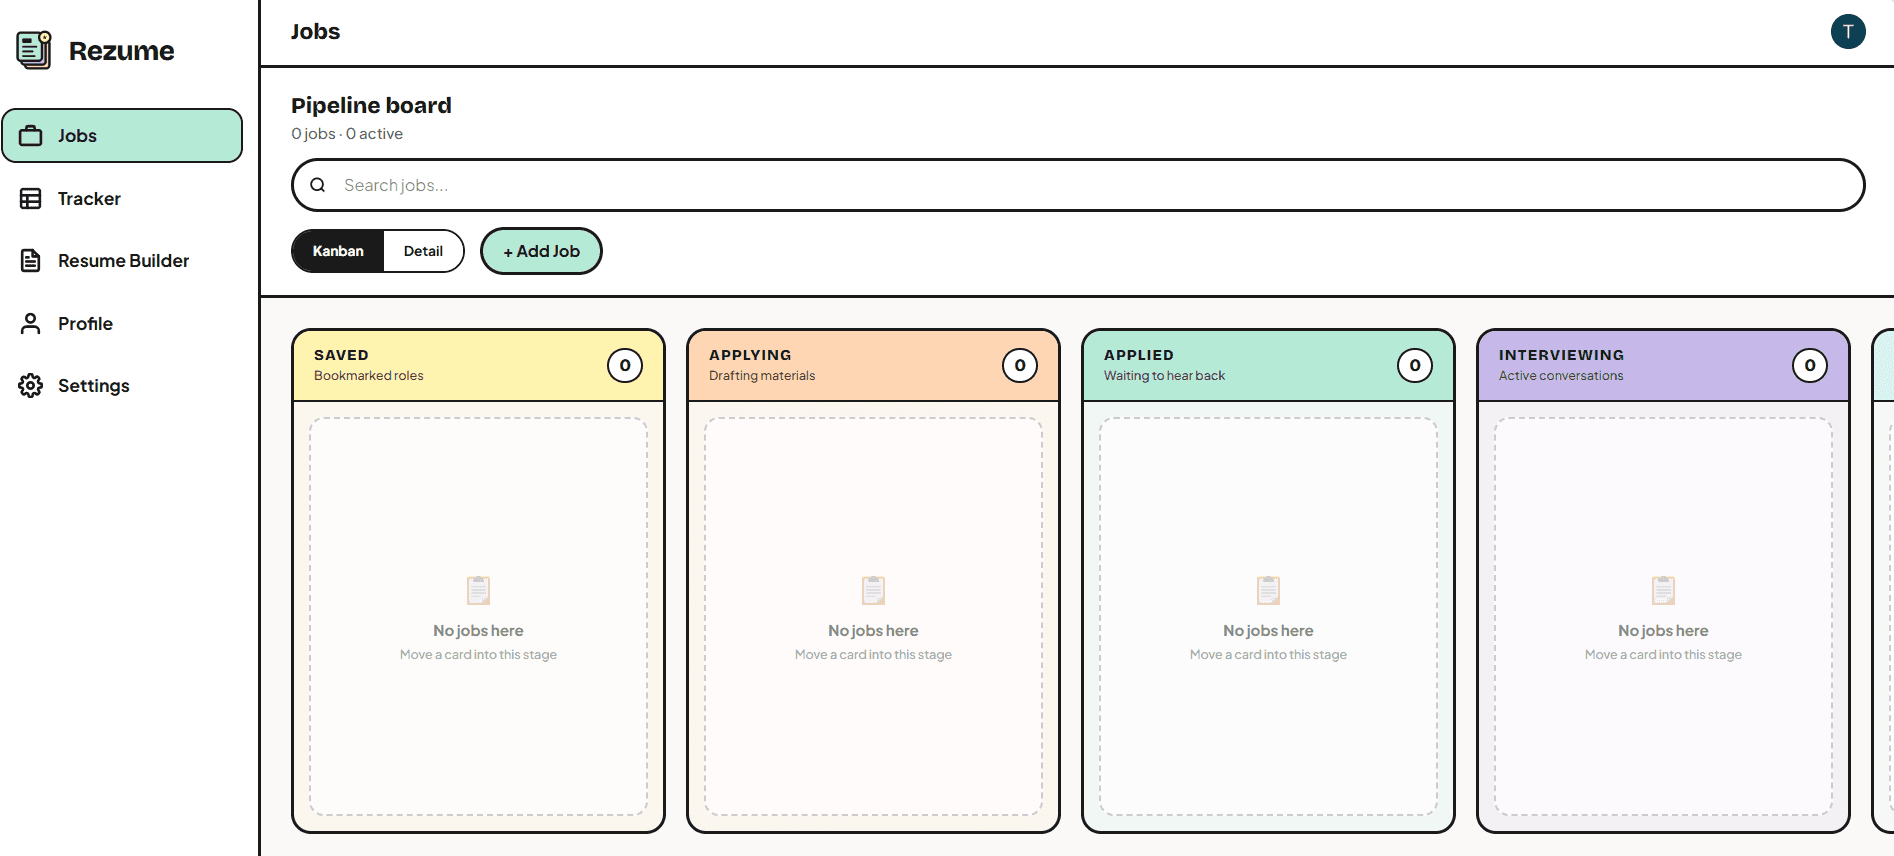Click the Interviewing column count badge
This screenshot has width=1894, height=856.
(x=1810, y=366)
